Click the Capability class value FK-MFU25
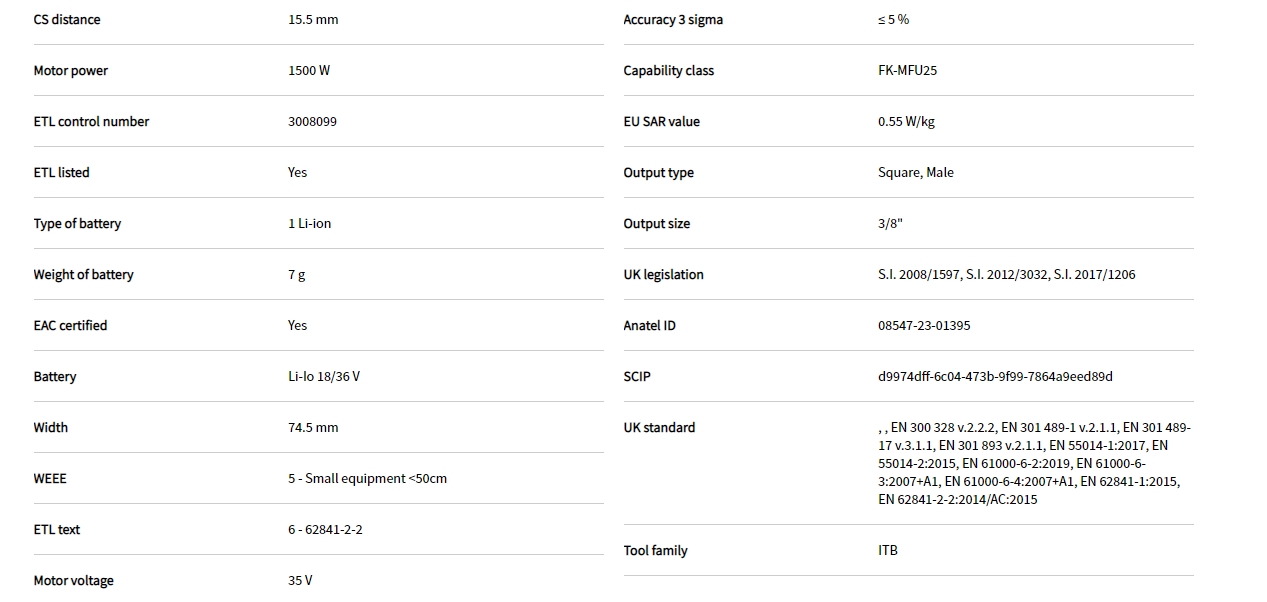Viewport: 1267px width, 602px height. coord(907,71)
